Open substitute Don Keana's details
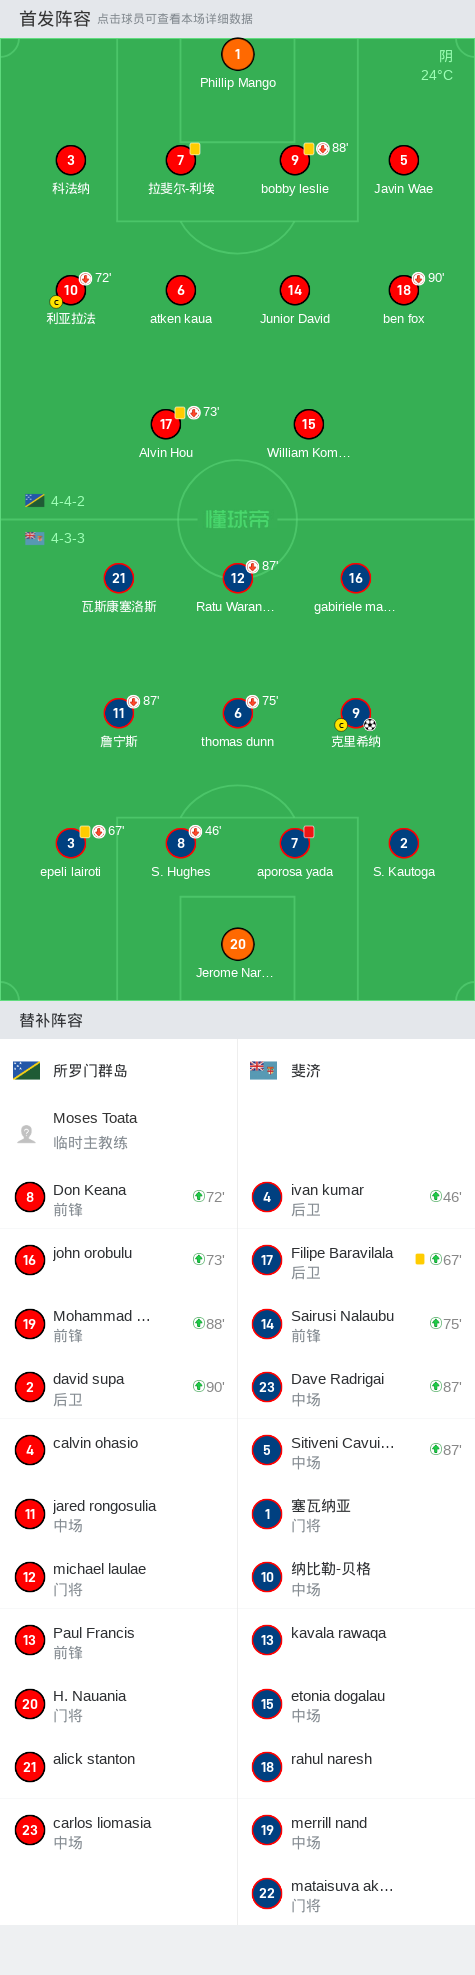This screenshot has width=475, height=1975. [x=118, y=1198]
